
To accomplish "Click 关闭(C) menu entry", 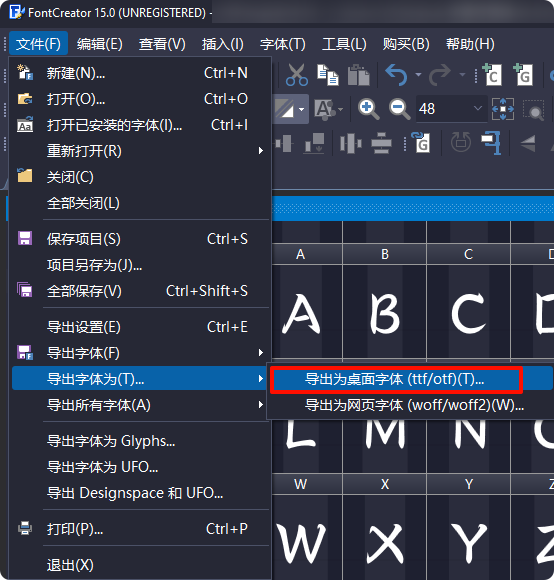I will pos(140,177).
